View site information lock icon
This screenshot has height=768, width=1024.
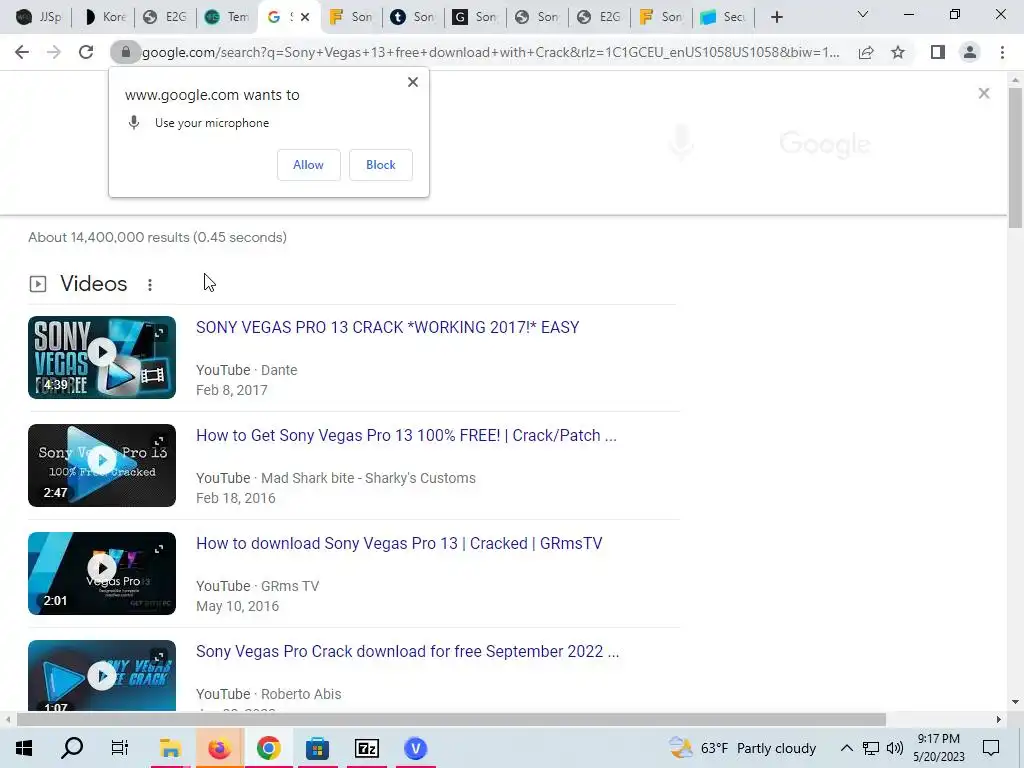[x=125, y=52]
